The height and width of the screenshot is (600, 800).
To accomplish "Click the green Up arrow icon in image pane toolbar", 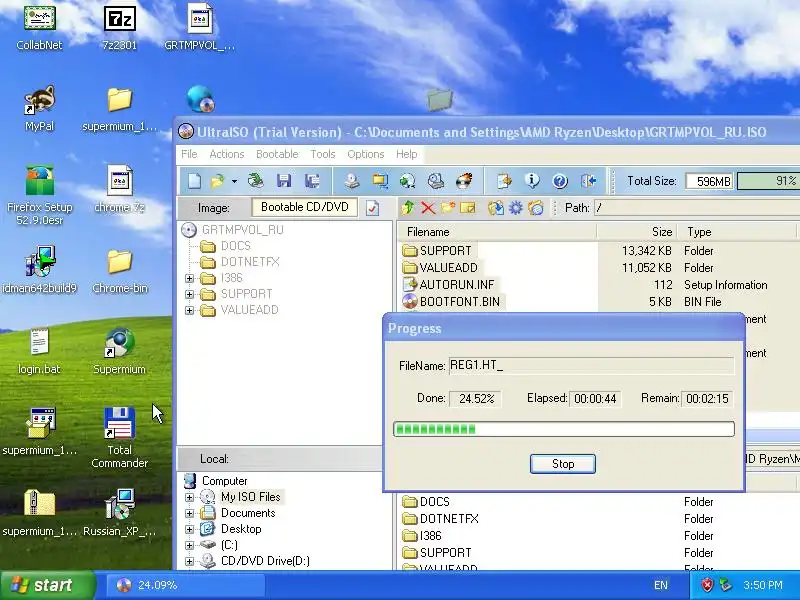I will [x=407, y=208].
